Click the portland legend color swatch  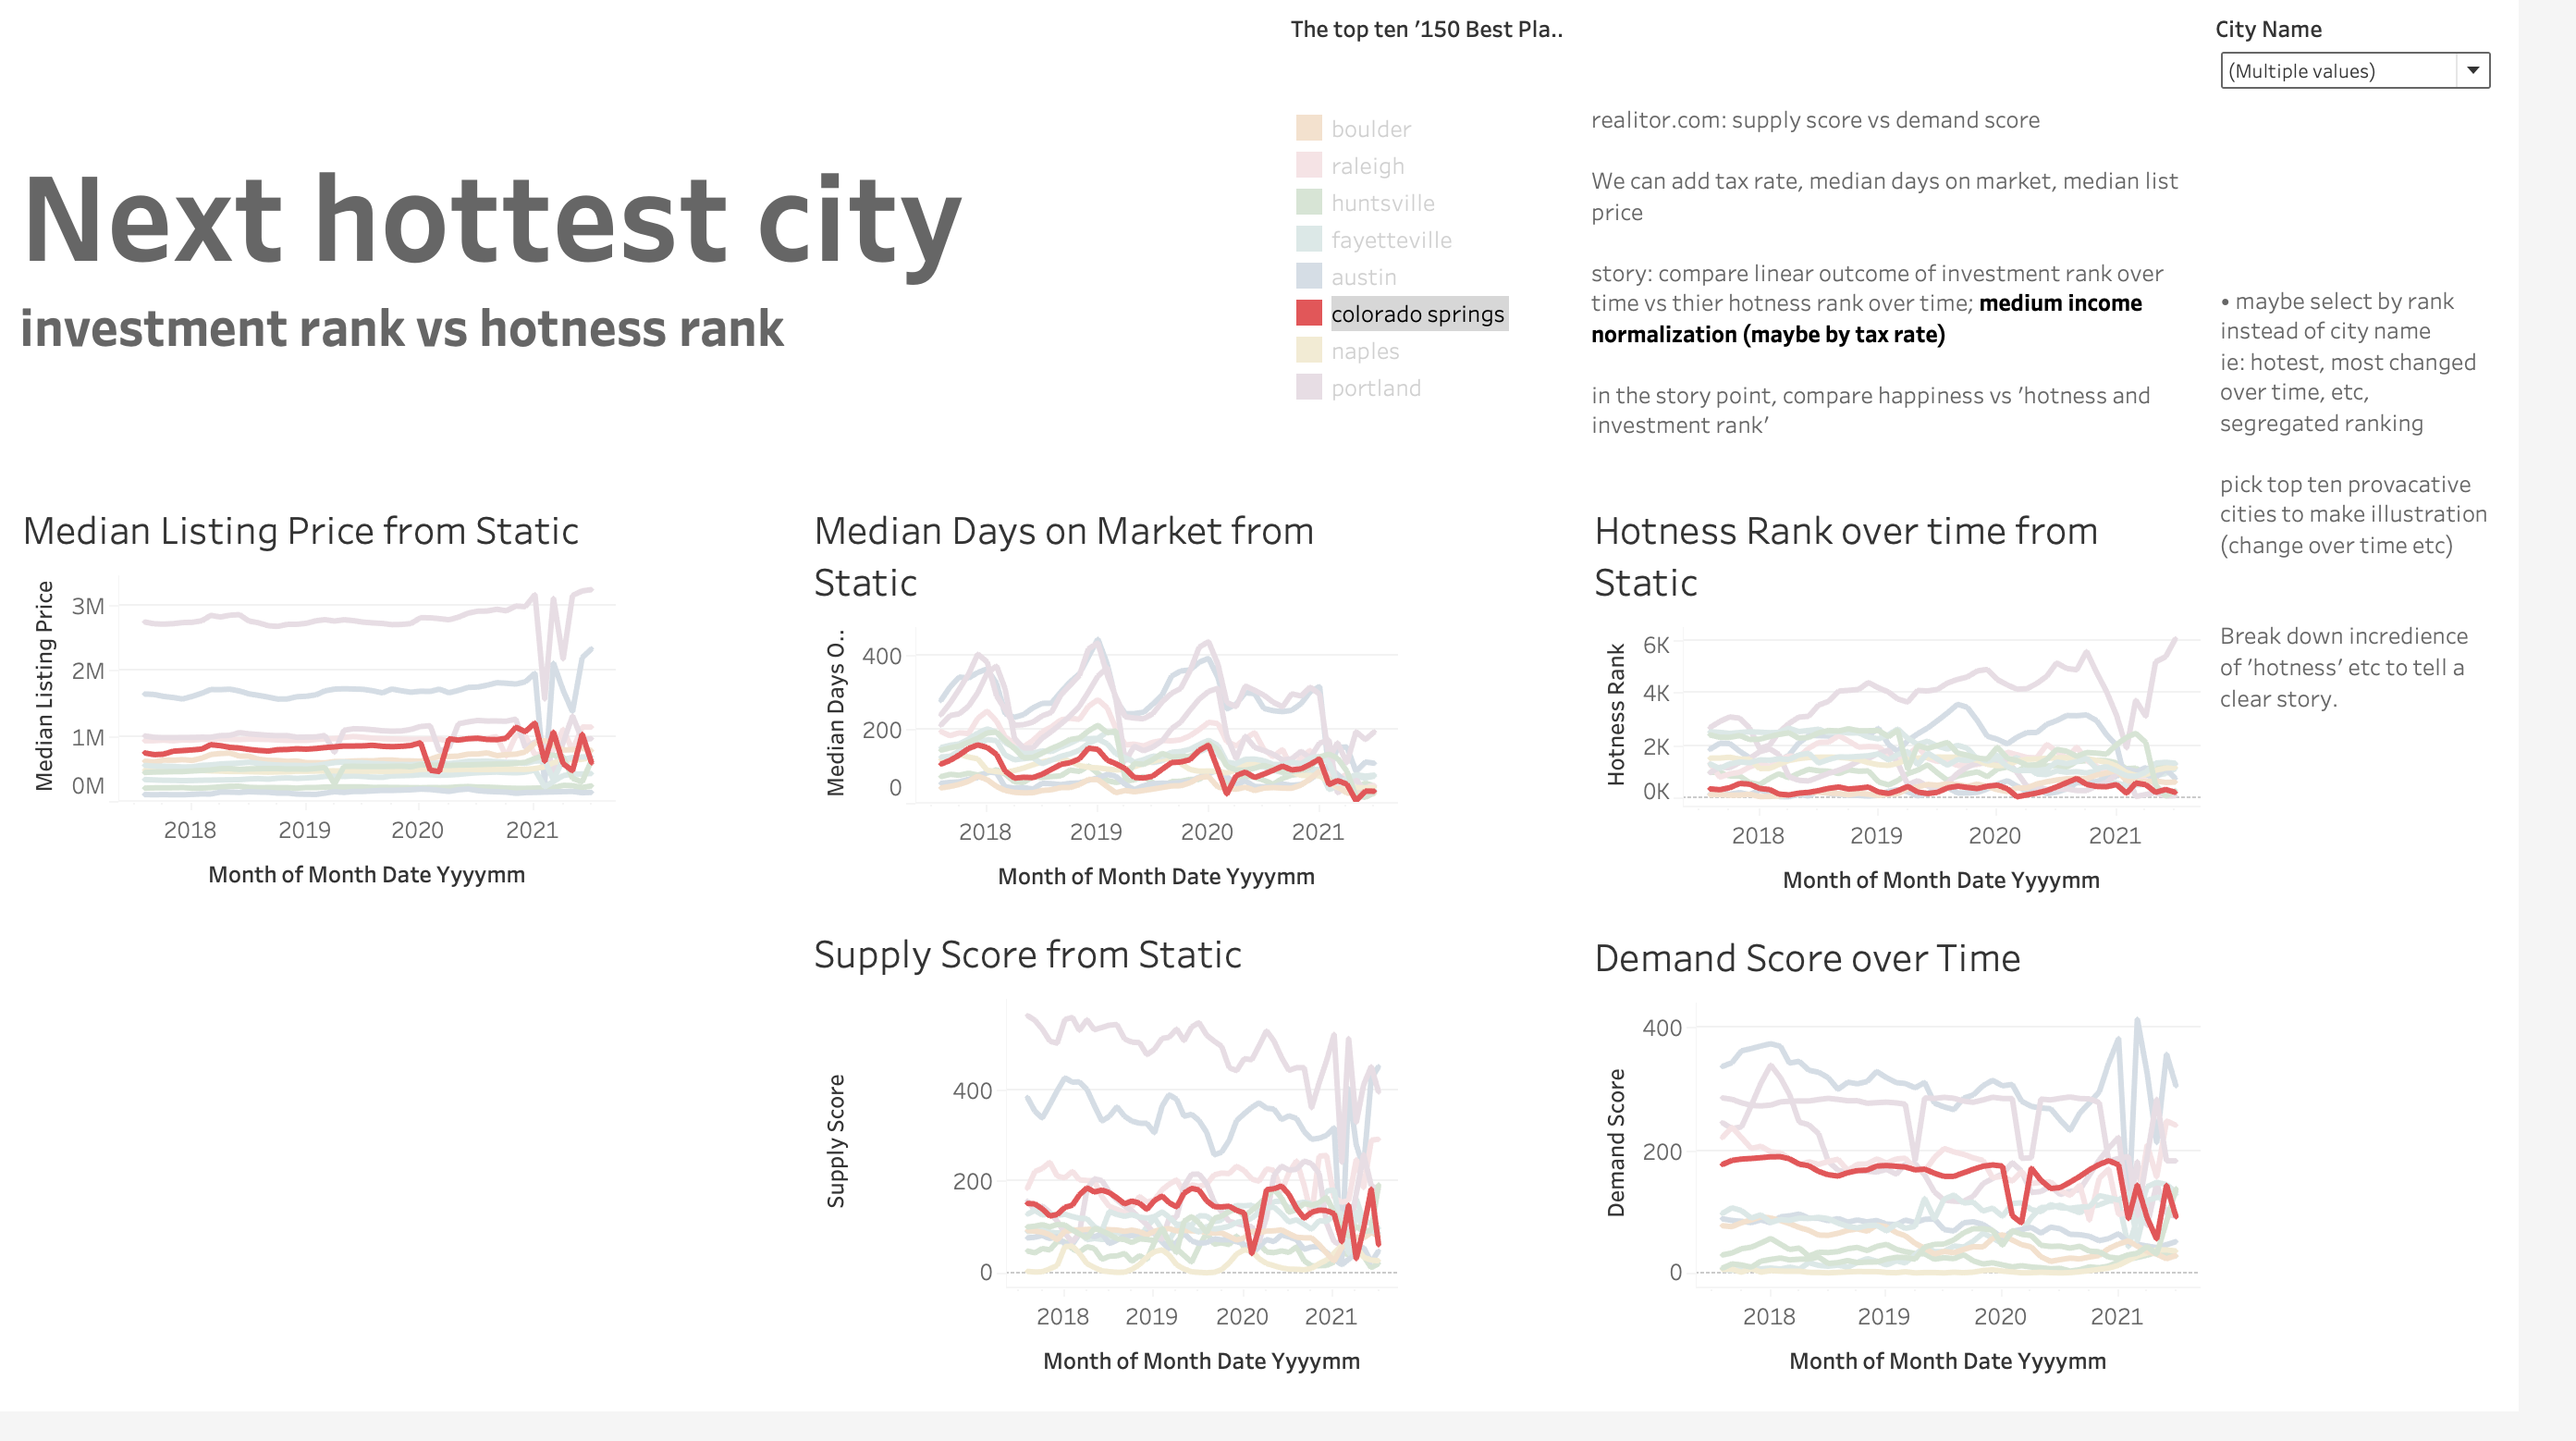1308,387
